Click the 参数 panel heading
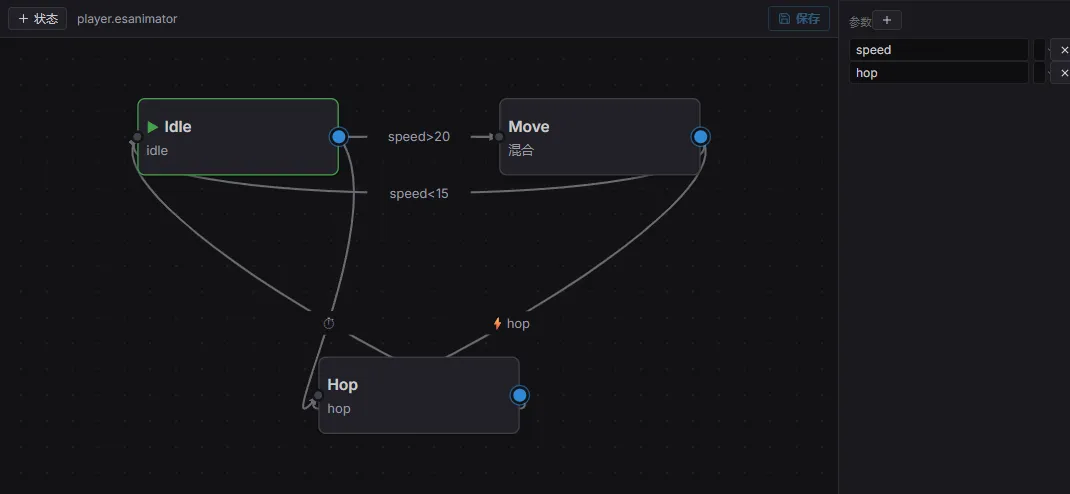1070x494 pixels. [x=860, y=22]
